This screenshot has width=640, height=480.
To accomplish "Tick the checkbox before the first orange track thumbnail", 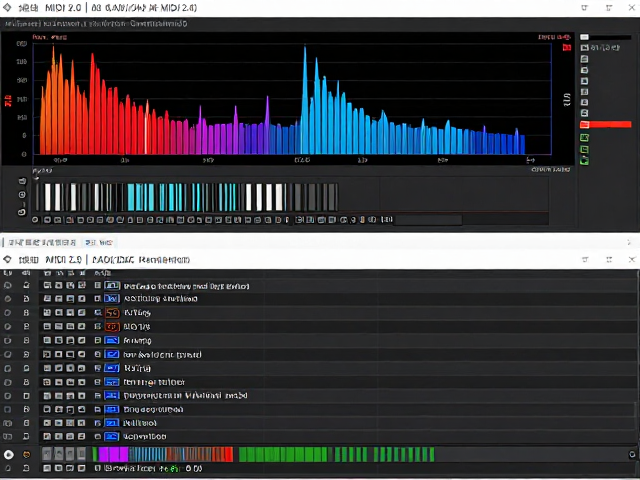I will 98,313.
